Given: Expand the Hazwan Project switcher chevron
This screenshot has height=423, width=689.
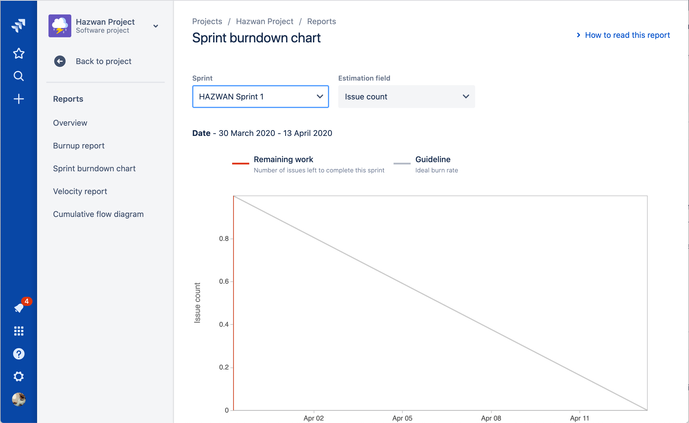Looking at the screenshot, I should (156, 26).
